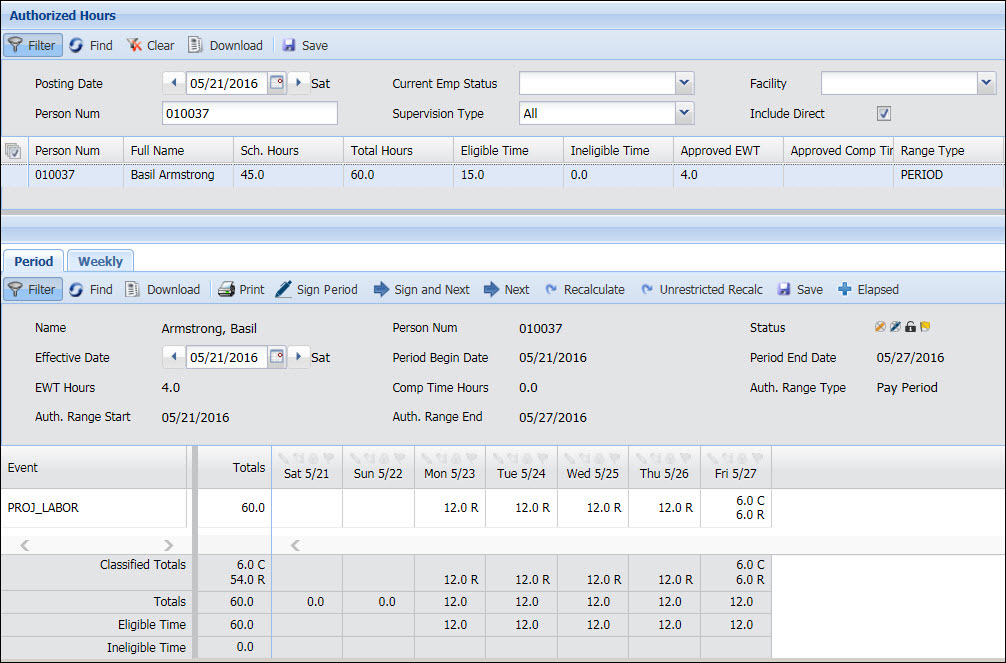Toggle the Filter button in Period toolbar
Viewport: 1006px width, 663px height.
click(x=32, y=289)
